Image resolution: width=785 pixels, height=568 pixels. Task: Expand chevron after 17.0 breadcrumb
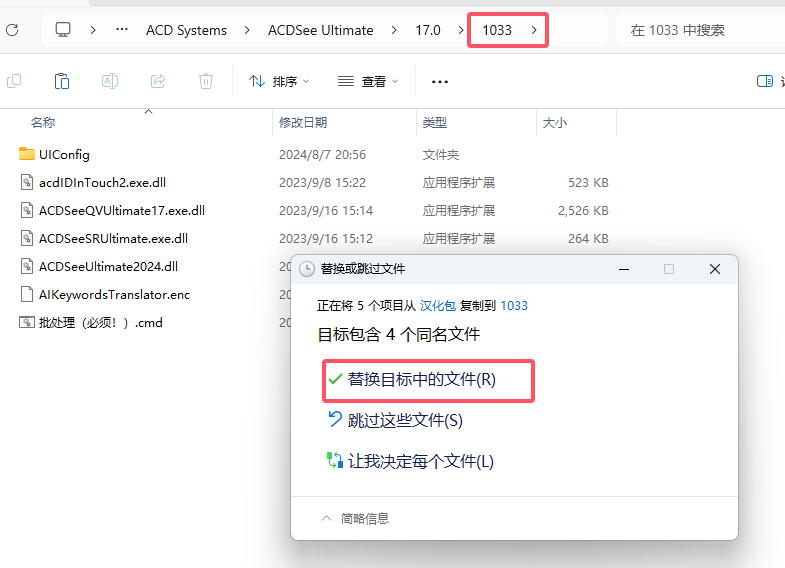[x=461, y=30]
